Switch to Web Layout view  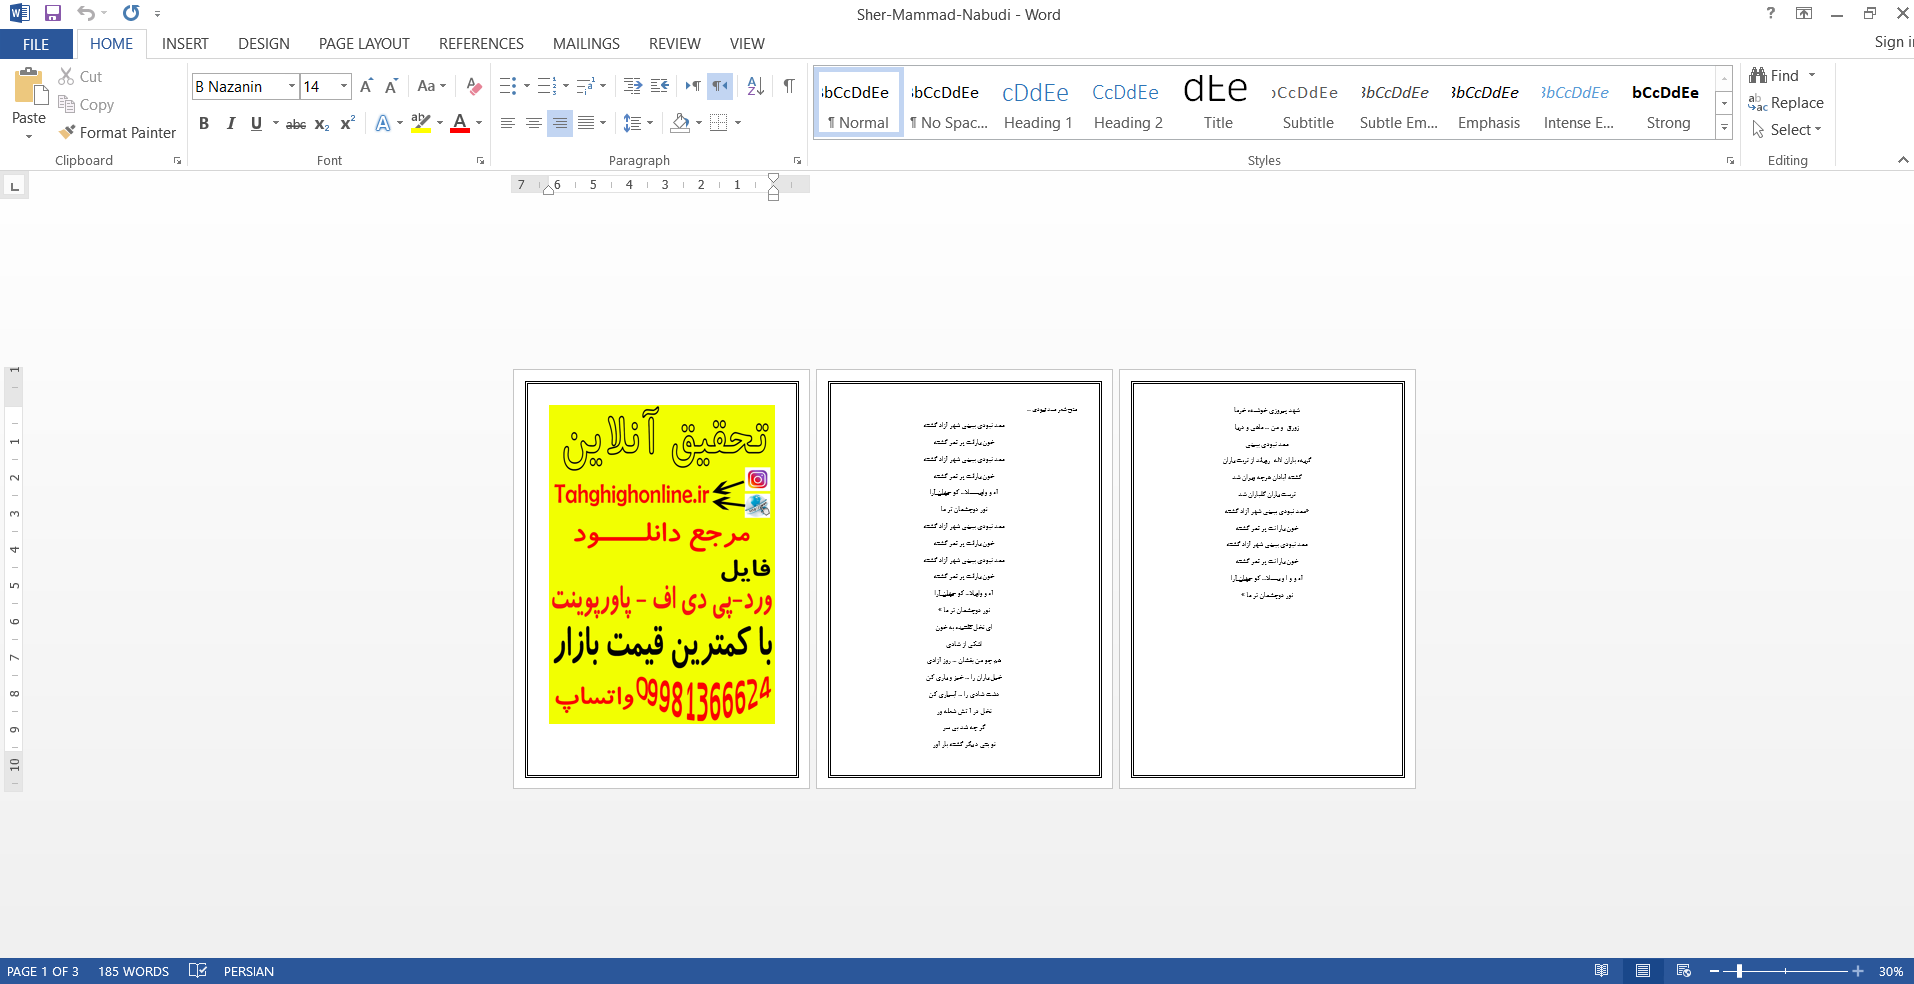pos(1684,971)
